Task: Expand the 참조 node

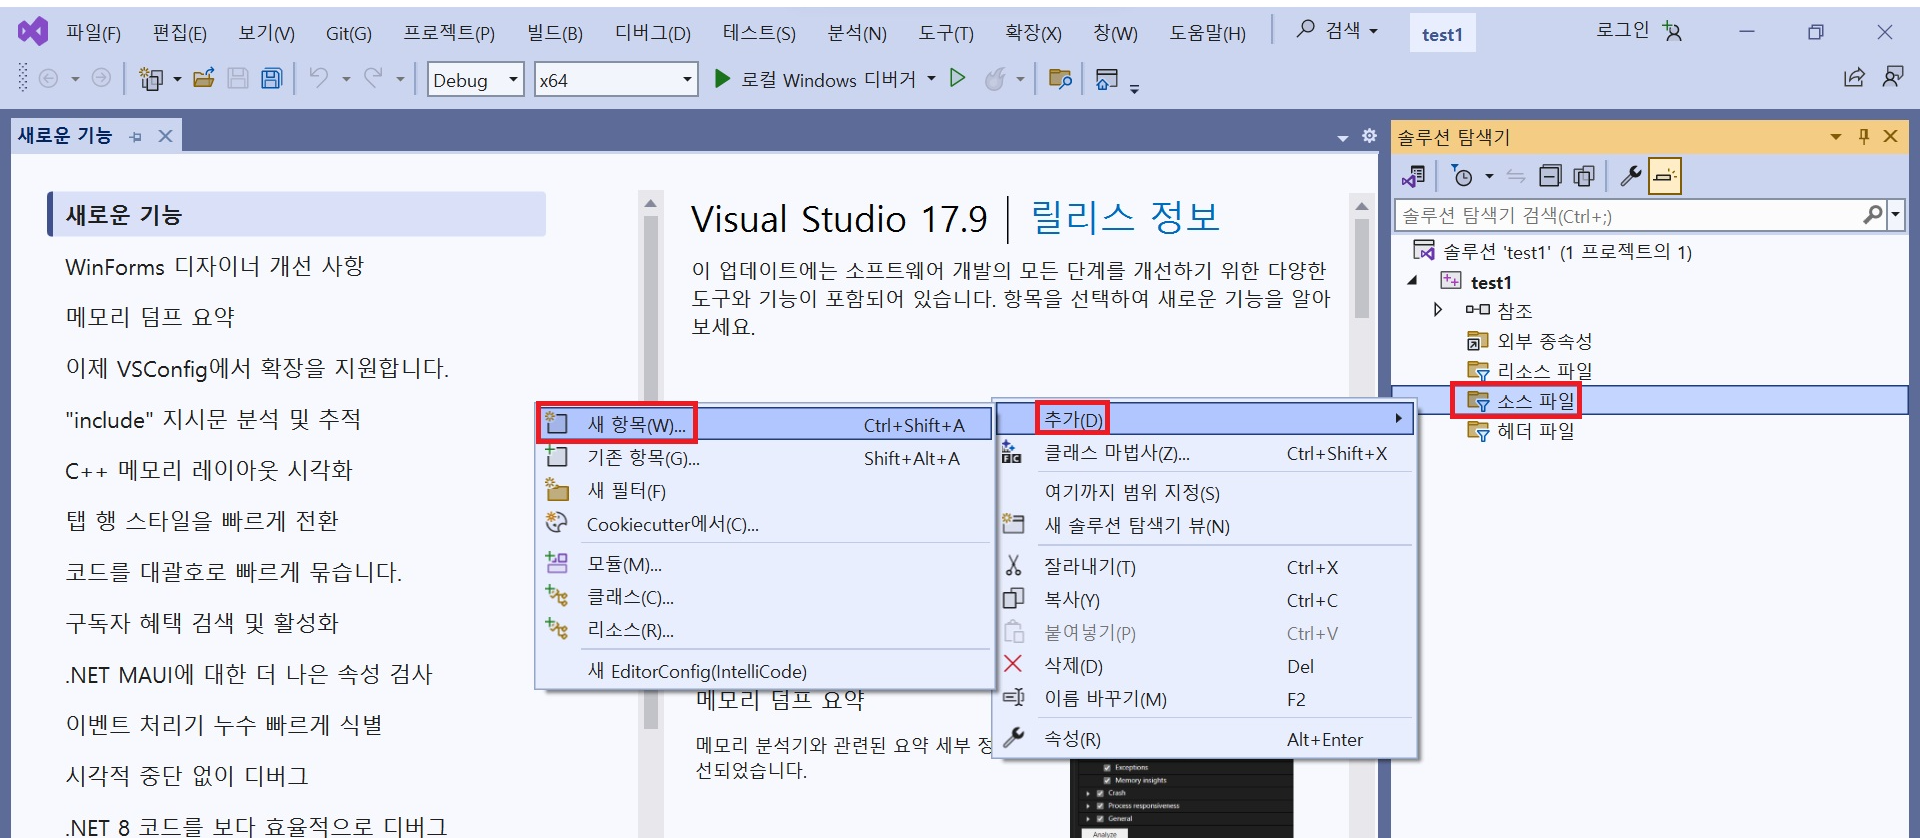Action: 1438,310
